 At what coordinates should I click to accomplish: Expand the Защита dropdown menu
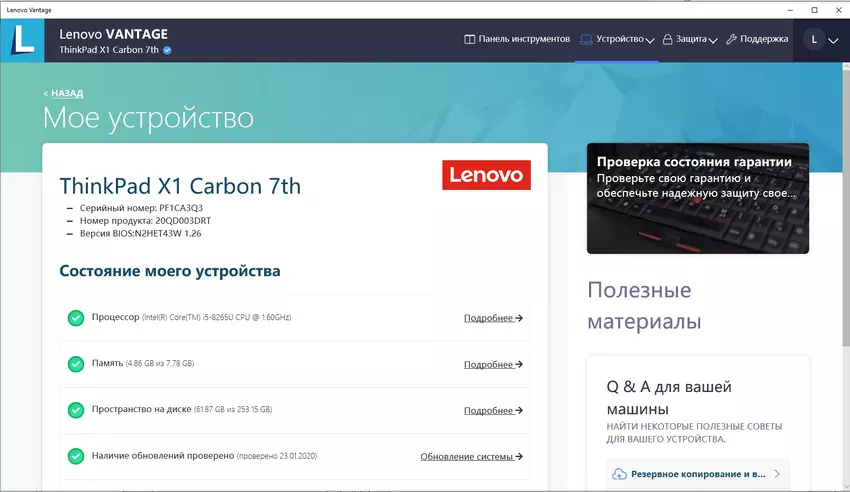point(690,40)
